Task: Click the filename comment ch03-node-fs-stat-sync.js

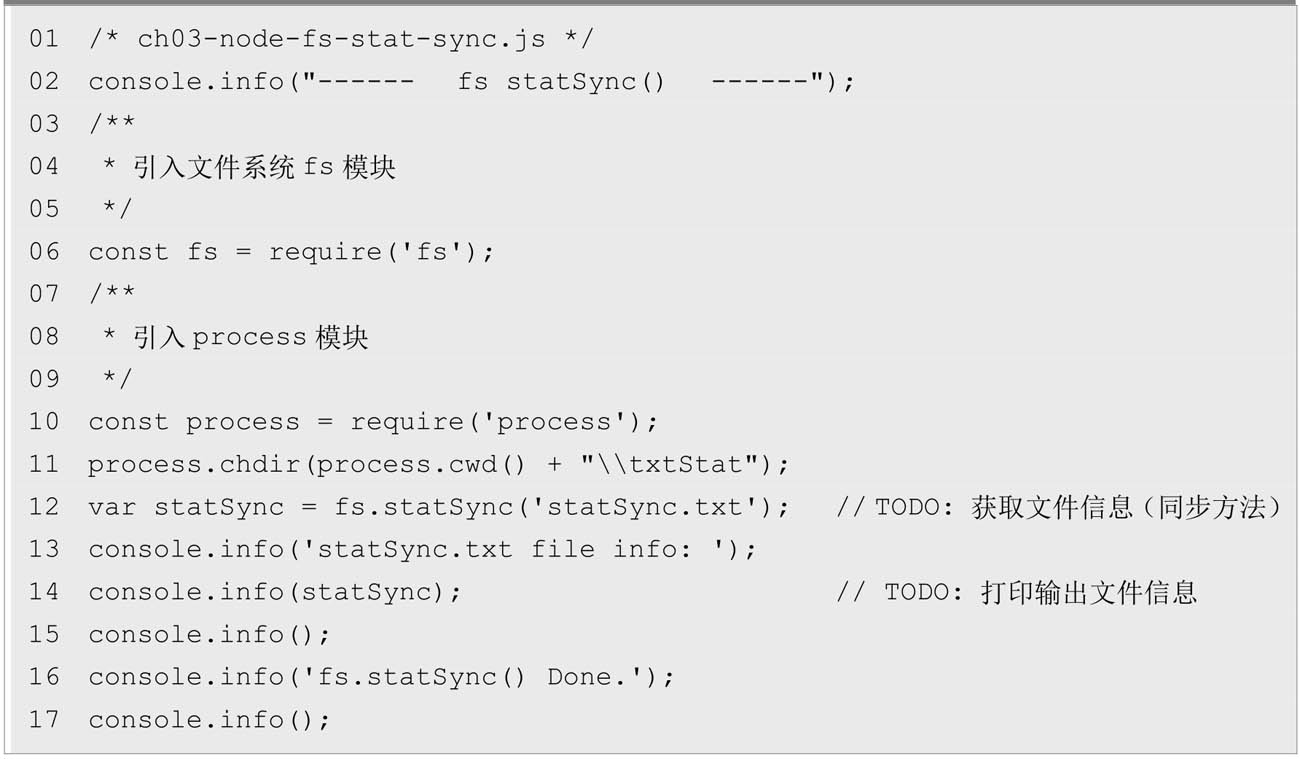Action: coord(341,39)
